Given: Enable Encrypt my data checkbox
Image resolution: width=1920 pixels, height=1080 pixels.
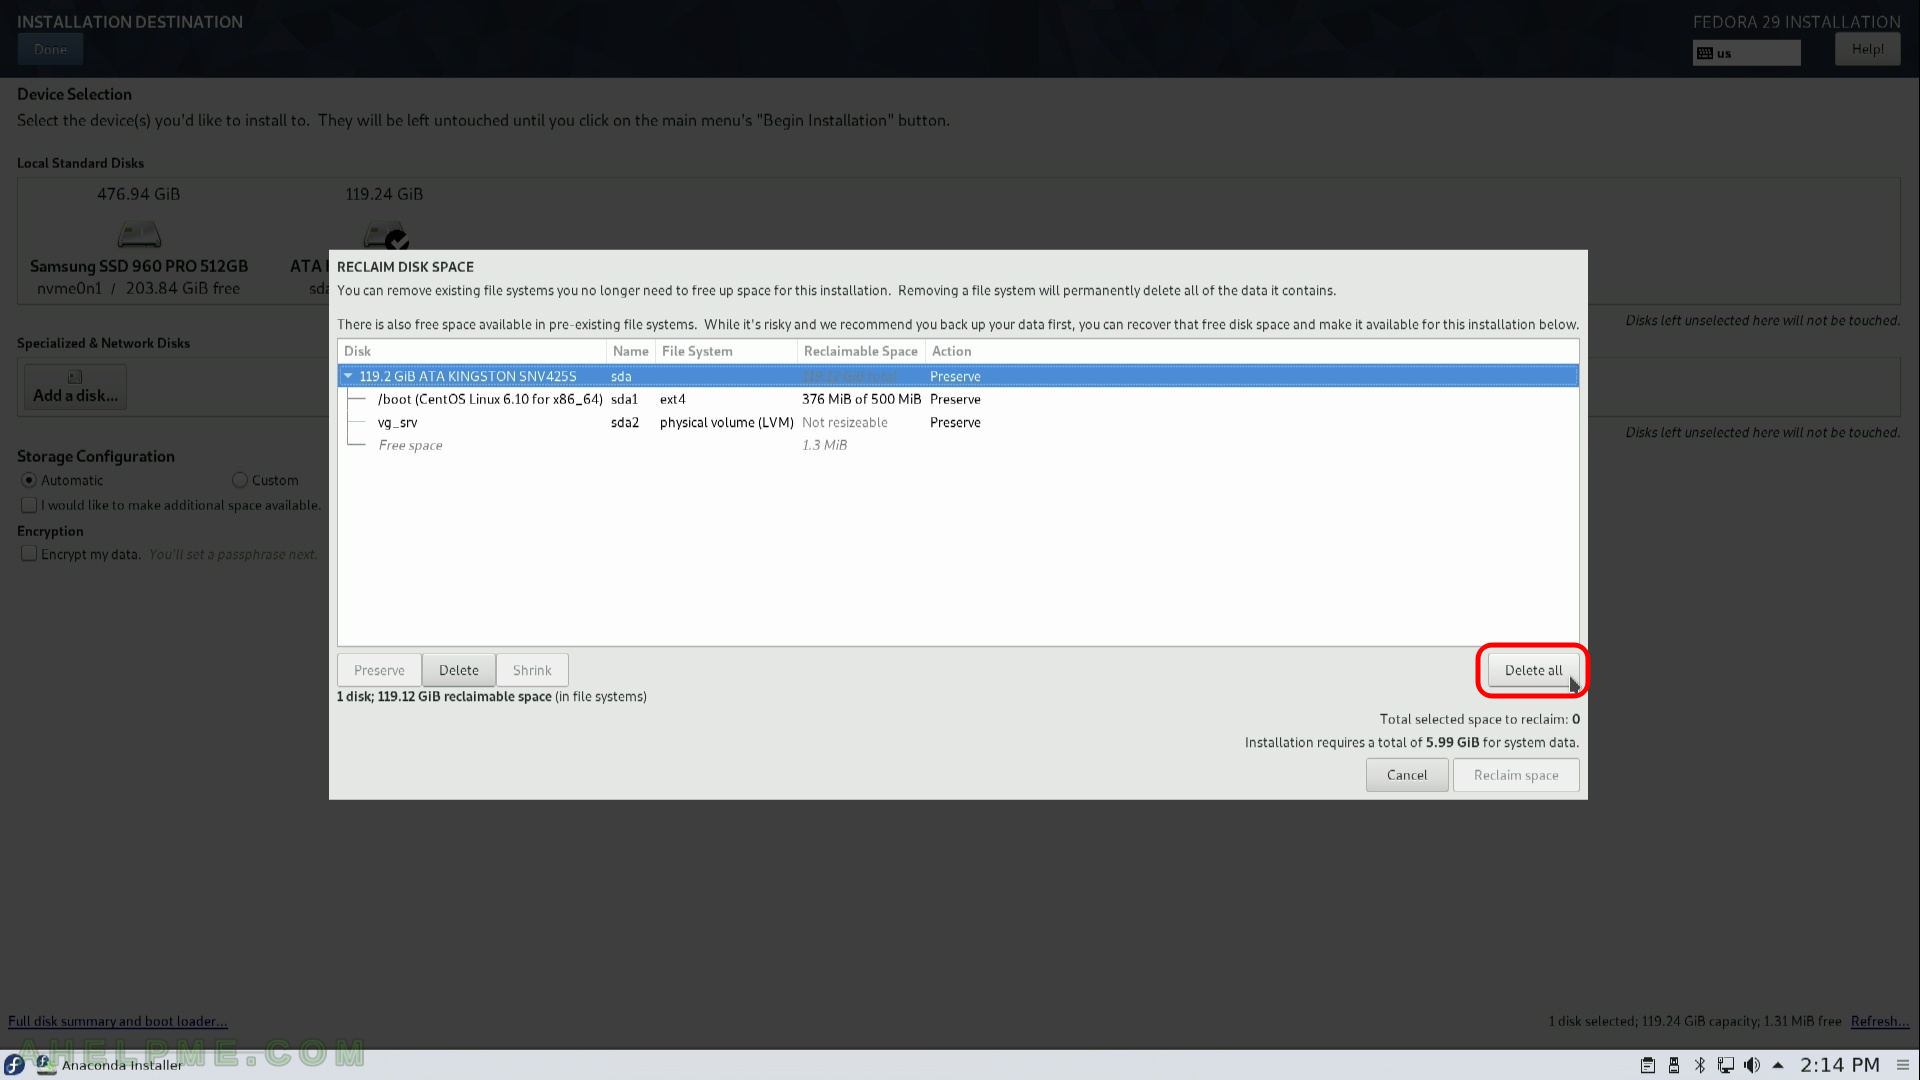Looking at the screenshot, I should (29, 554).
